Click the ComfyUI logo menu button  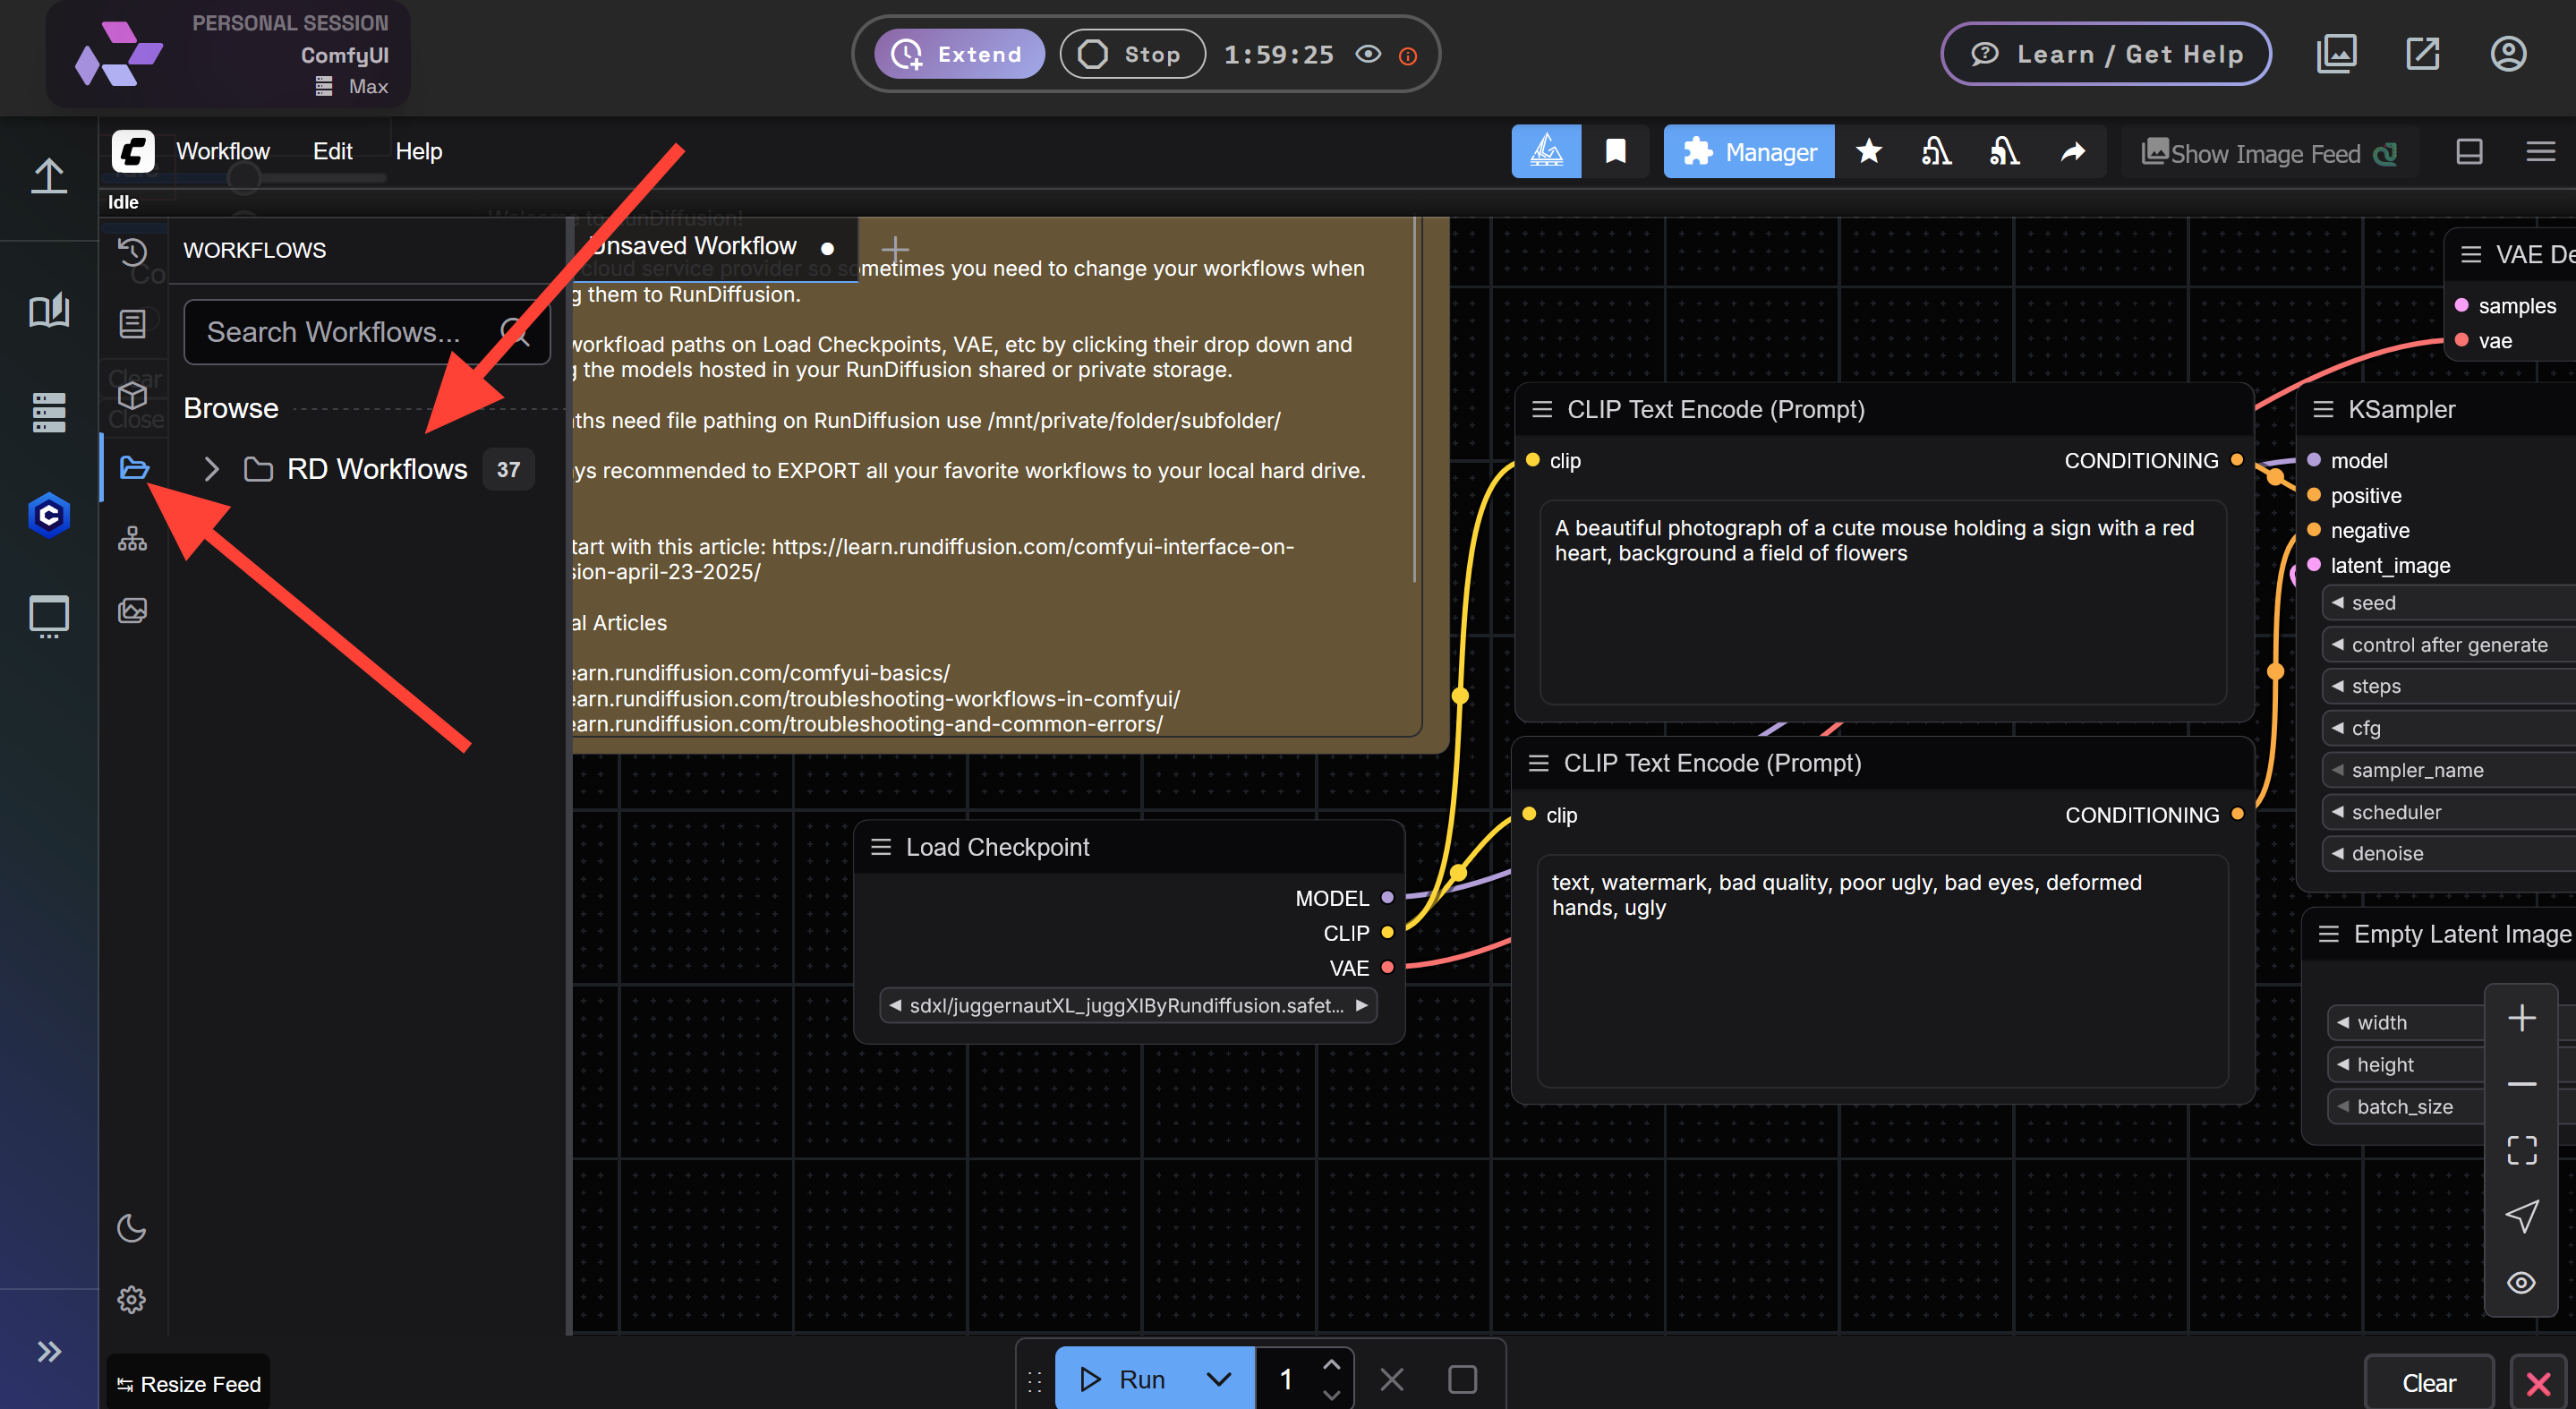[133, 151]
